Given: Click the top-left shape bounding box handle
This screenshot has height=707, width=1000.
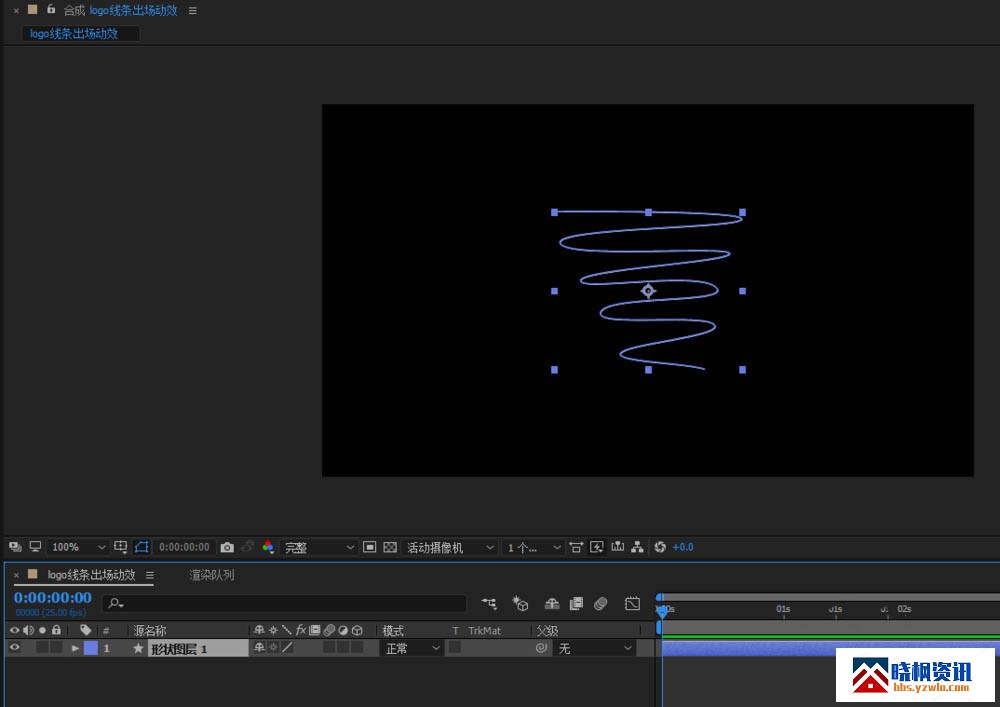Looking at the screenshot, I should click(x=554, y=212).
